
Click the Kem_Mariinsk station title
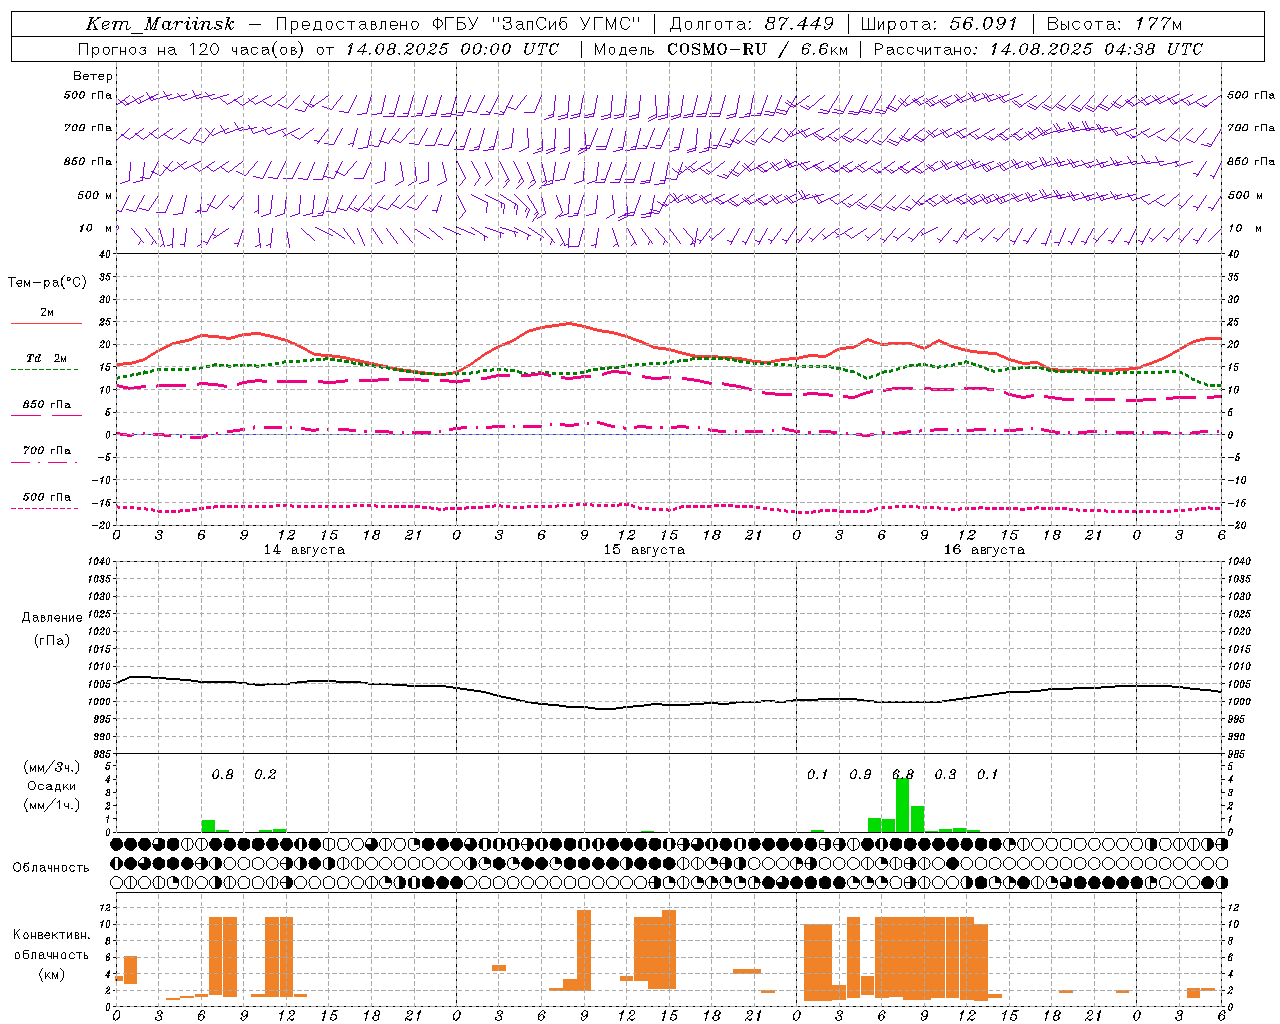tap(161, 24)
